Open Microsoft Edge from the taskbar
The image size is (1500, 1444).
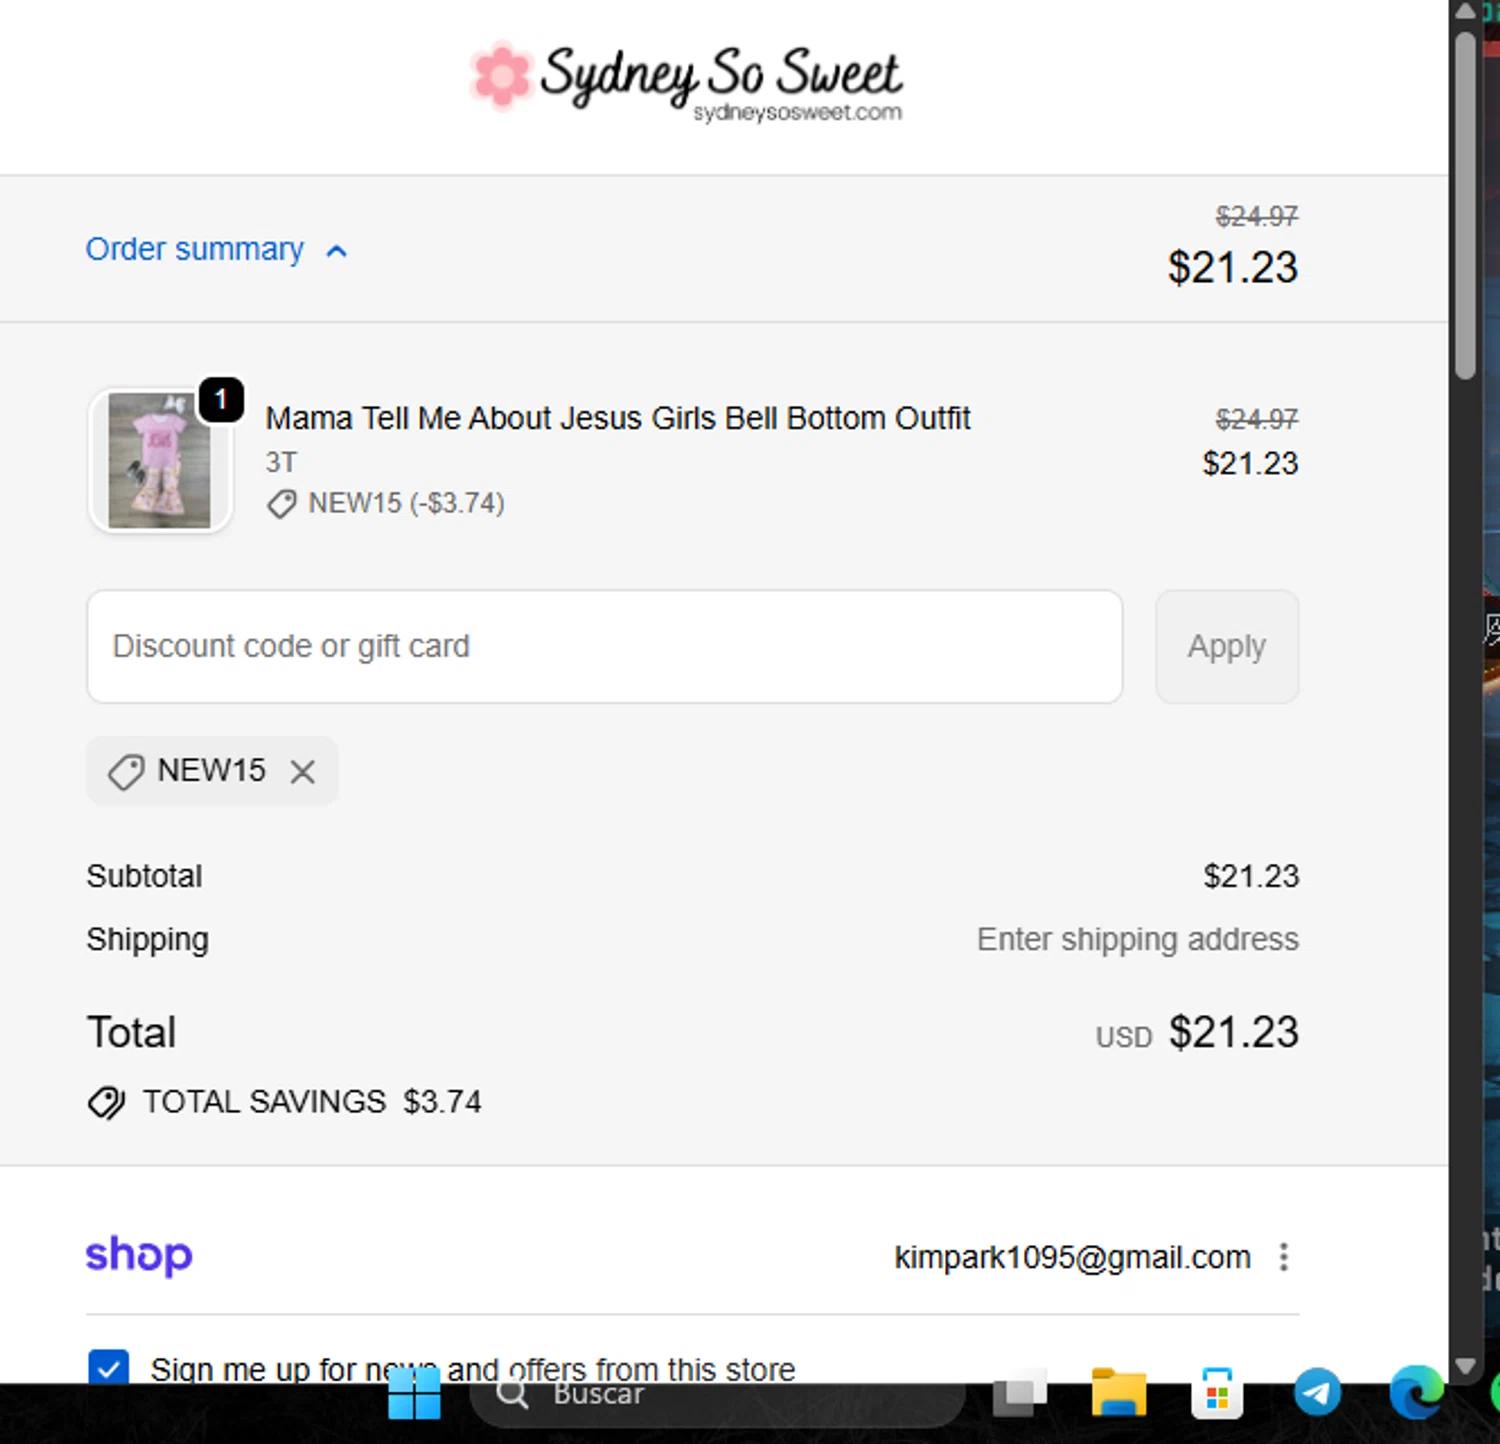[1416, 1394]
